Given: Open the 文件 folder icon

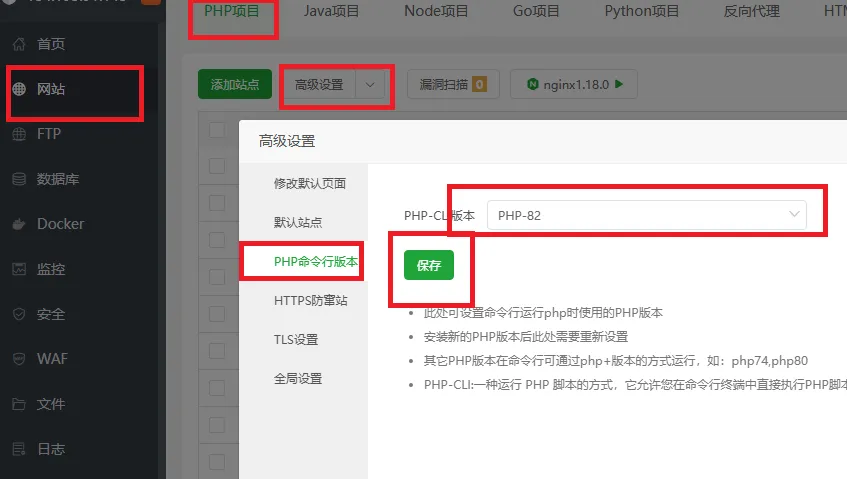Looking at the screenshot, I should 19,404.
